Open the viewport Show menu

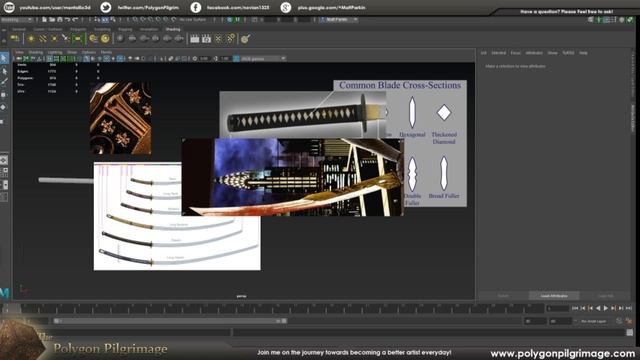72,52
